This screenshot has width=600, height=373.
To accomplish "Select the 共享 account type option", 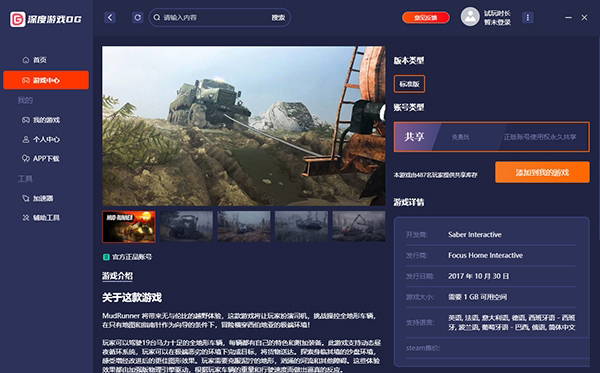I will click(x=492, y=137).
